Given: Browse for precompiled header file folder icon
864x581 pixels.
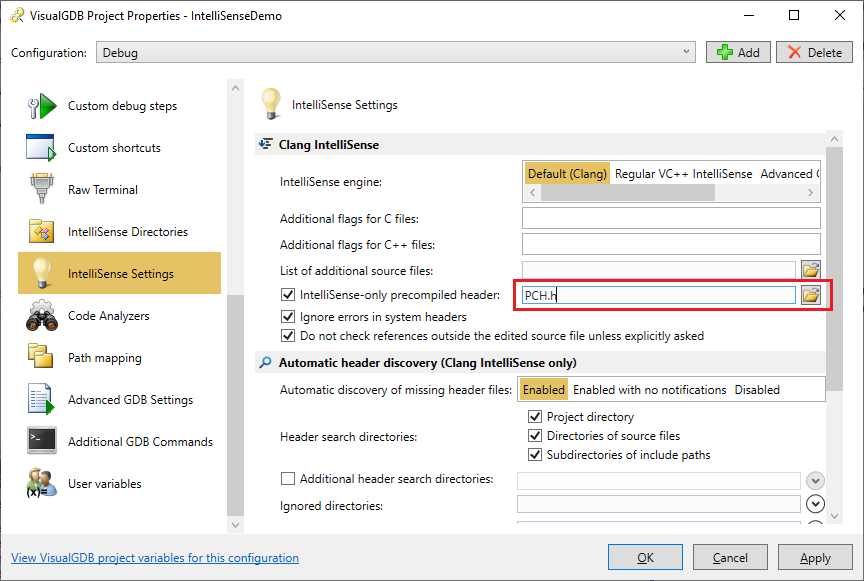Looking at the screenshot, I should click(x=811, y=295).
